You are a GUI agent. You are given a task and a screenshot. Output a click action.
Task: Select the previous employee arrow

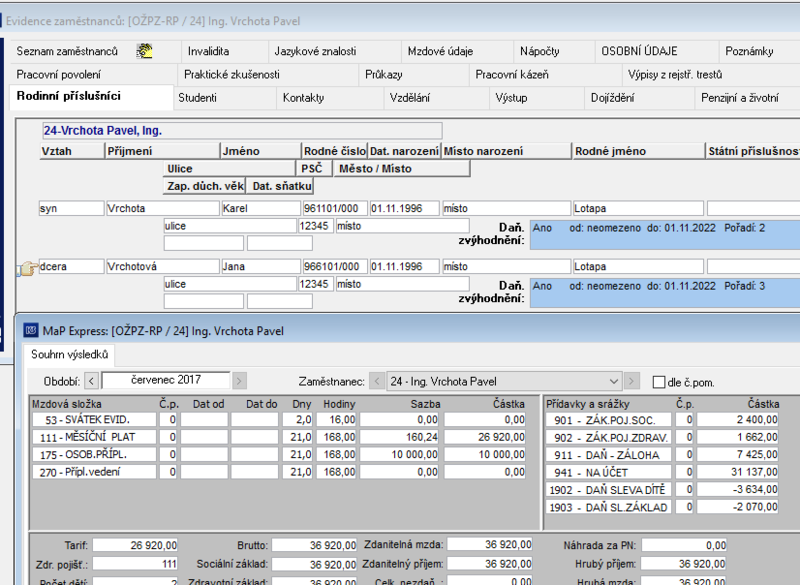click(x=377, y=381)
